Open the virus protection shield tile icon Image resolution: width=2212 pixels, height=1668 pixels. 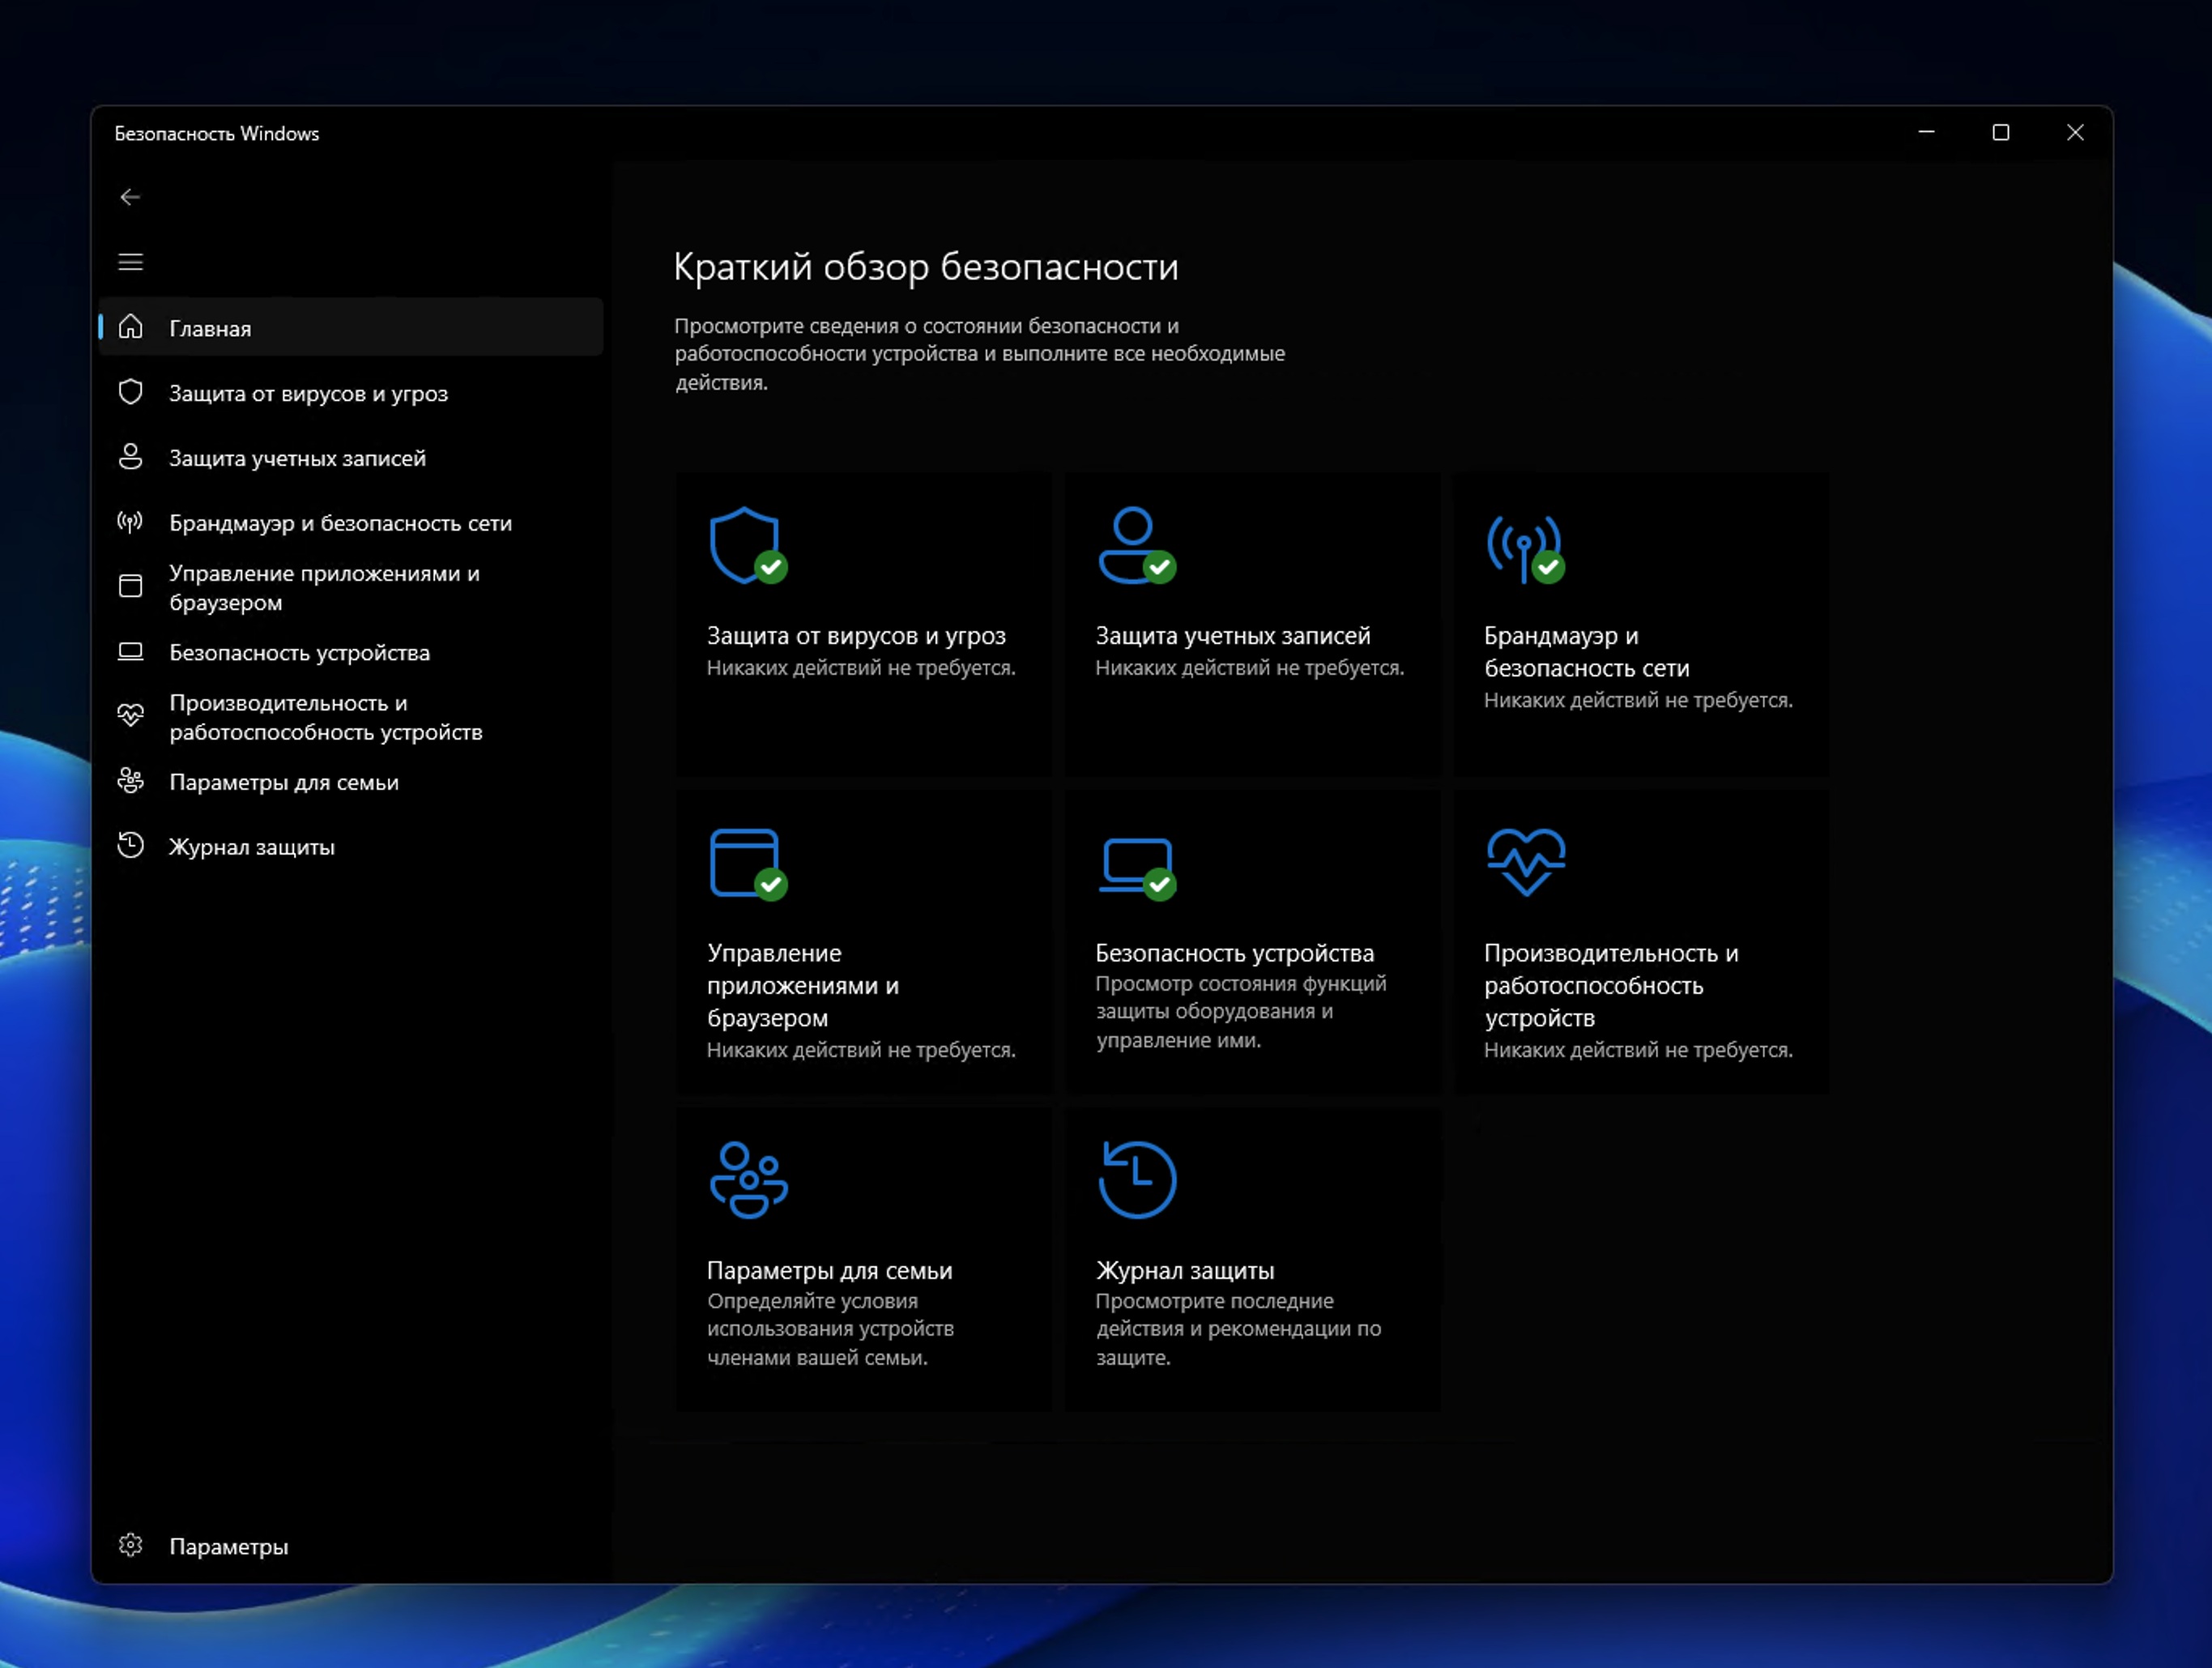[x=746, y=545]
